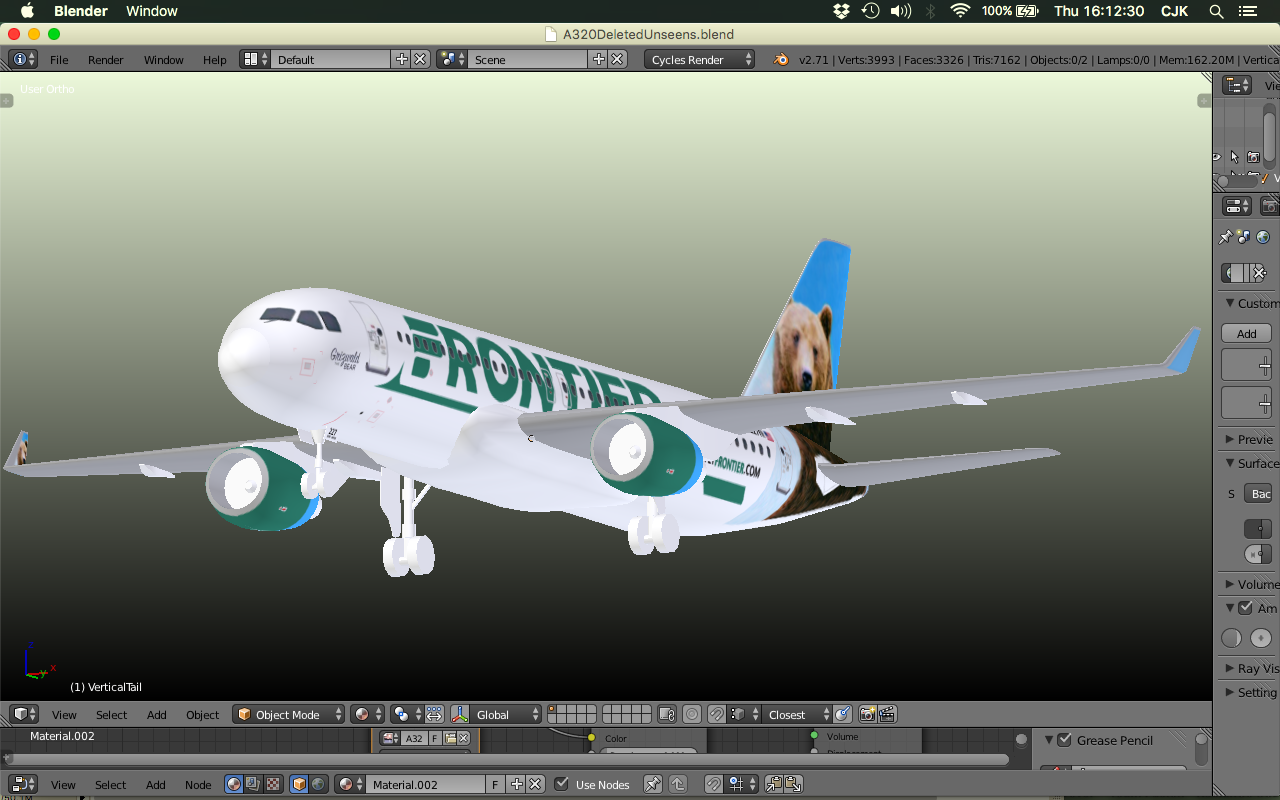Image resolution: width=1280 pixels, height=800 pixels.
Task: Open the Node editor type selector
Action: [x=23, y=784]
